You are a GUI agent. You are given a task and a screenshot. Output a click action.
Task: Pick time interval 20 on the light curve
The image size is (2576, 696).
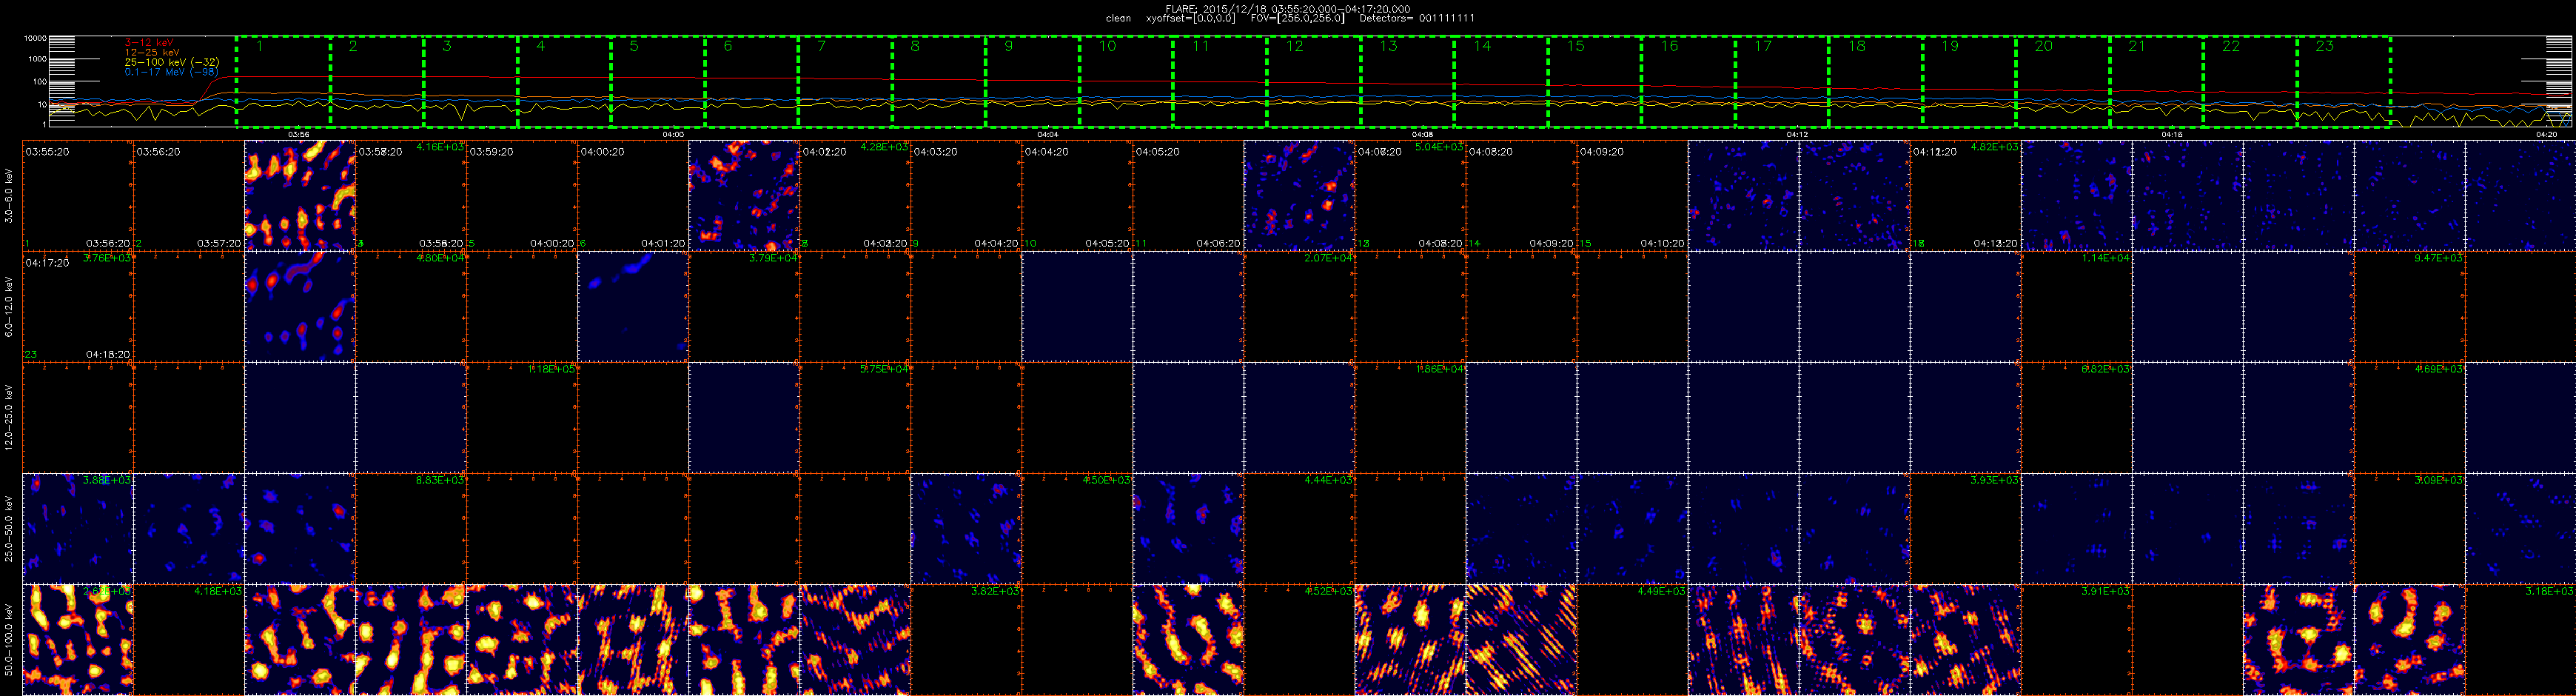pos(2062,82)
